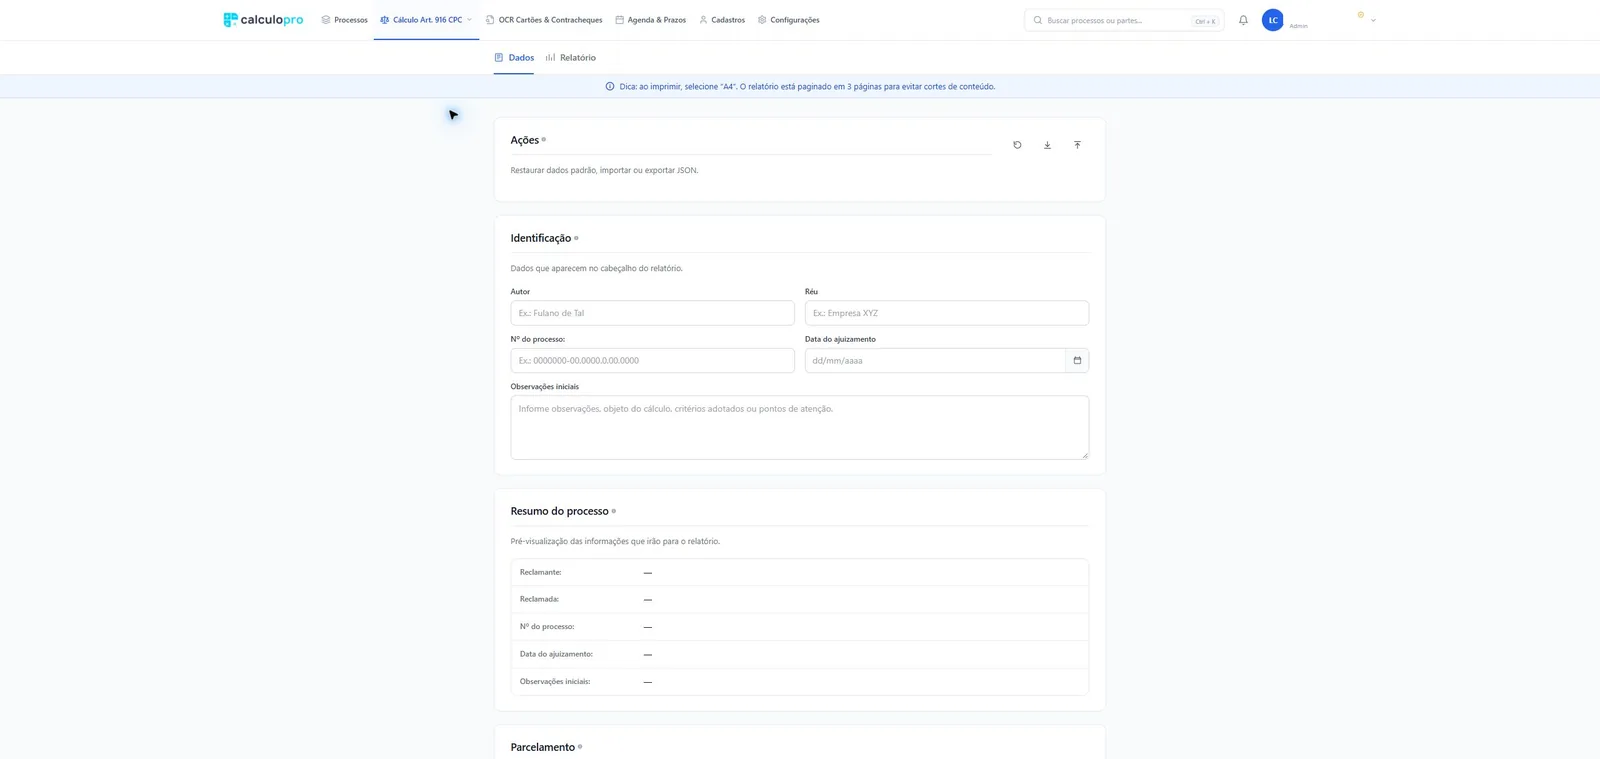Click the info dot next to Ações
The image size is (1600, 759).
(x=544, y=140)
